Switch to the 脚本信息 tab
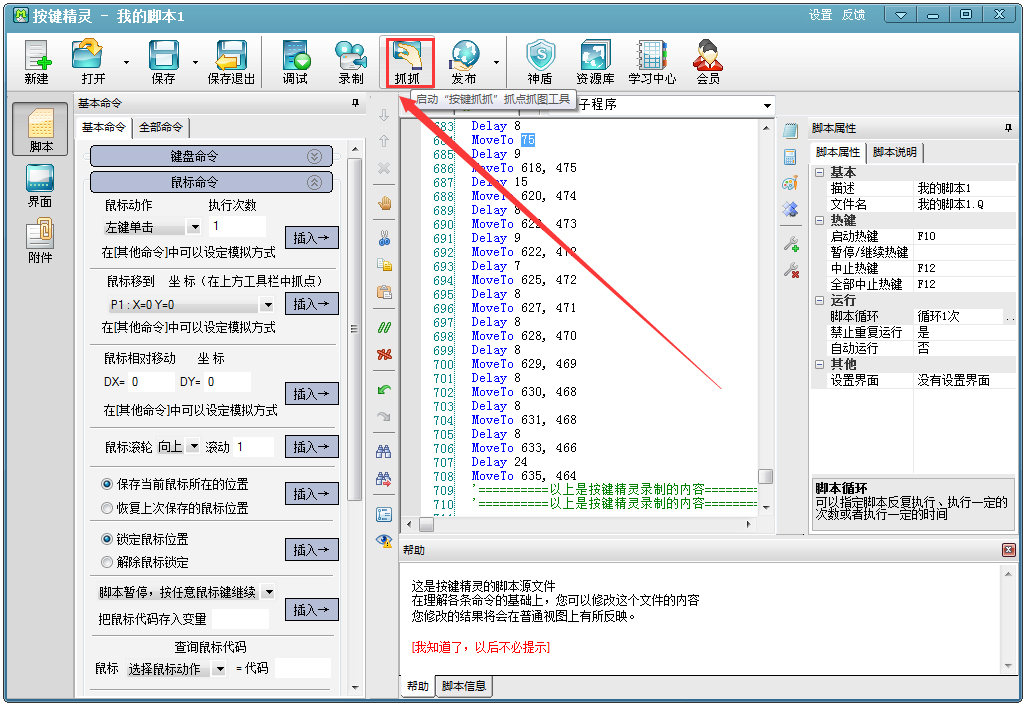The image size is (1026, 705). [x=464, y=686]
